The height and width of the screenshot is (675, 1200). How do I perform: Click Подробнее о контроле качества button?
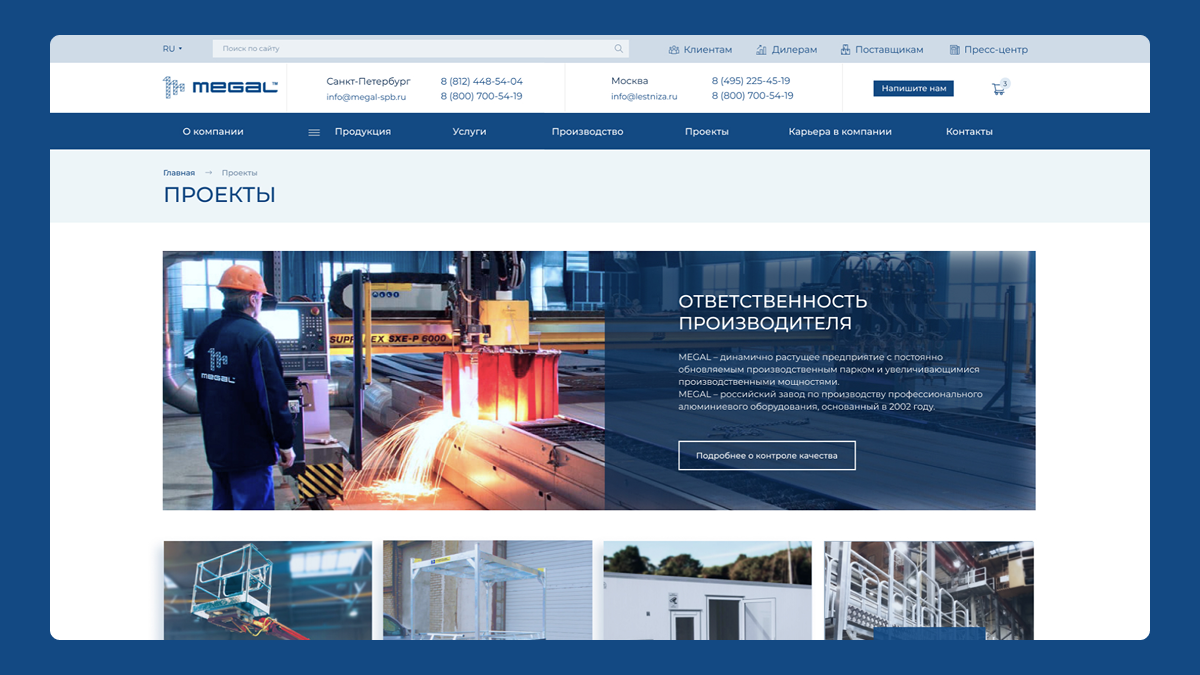coord(766,455)
